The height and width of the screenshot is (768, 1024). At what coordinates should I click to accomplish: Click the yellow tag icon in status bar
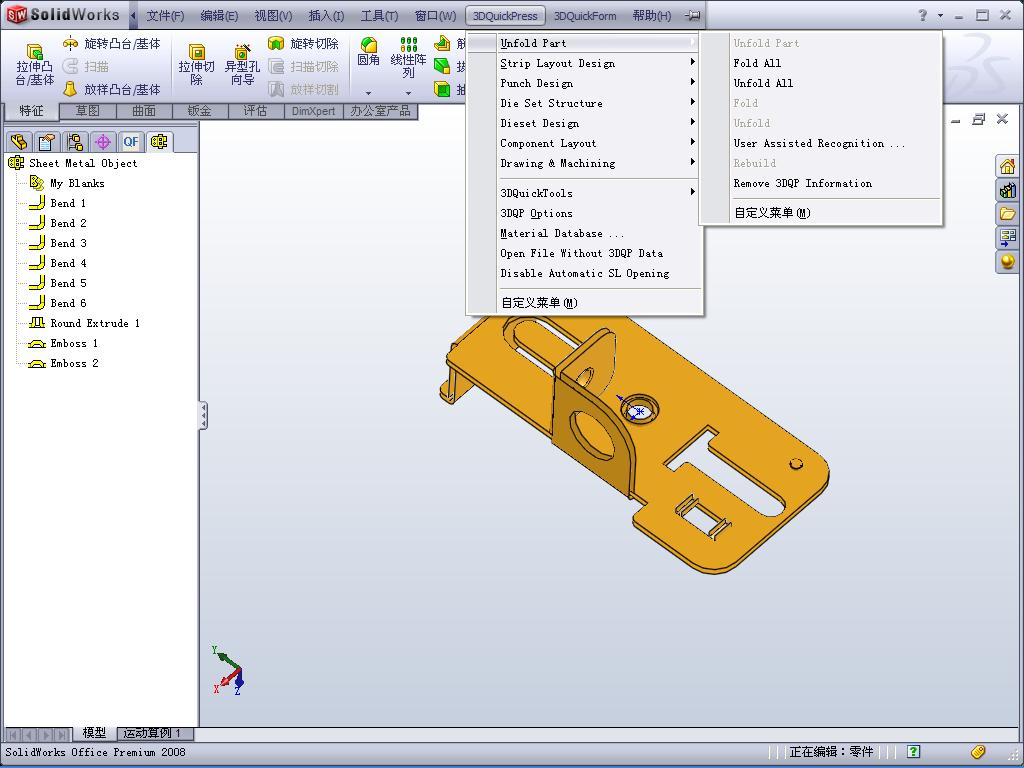pos(978,752)
